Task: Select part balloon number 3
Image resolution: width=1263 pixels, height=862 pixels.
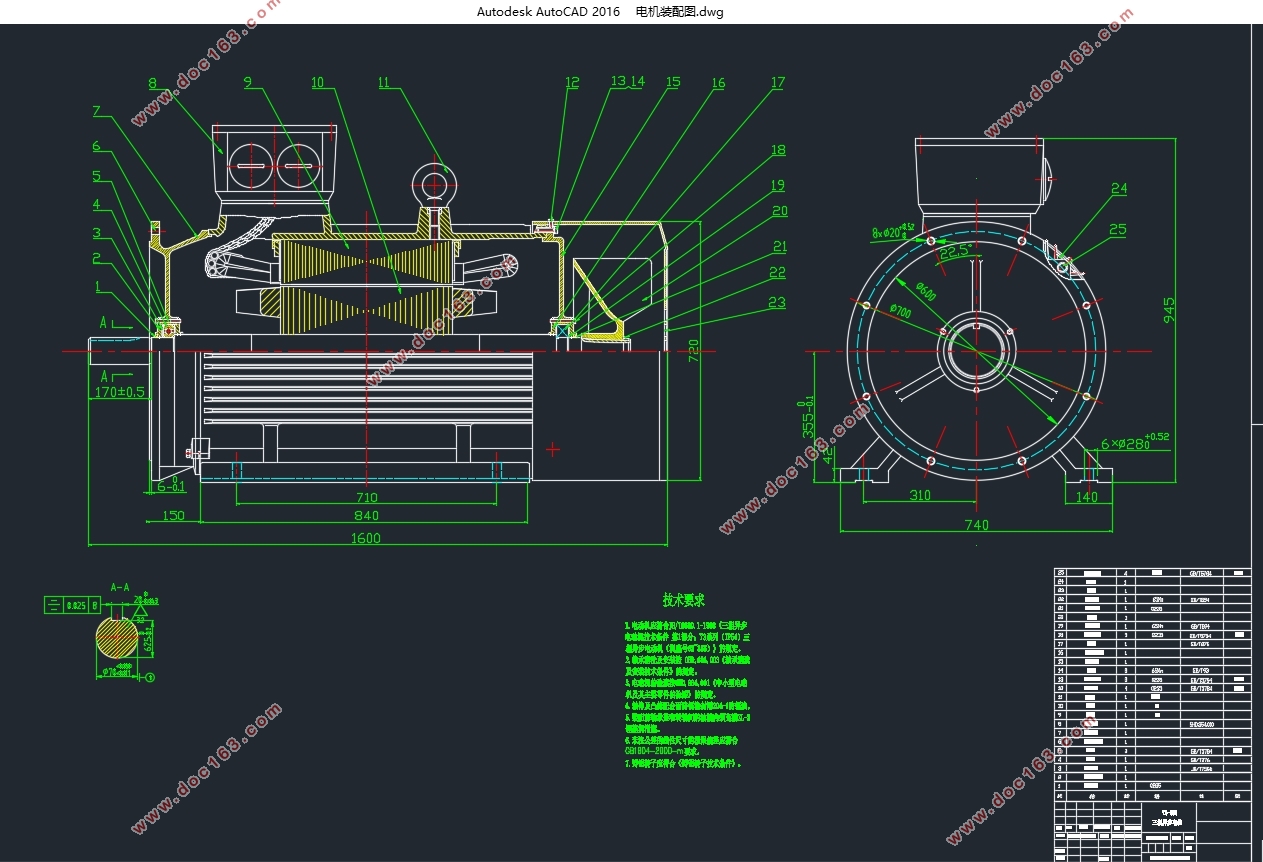Action: (97, 232)
